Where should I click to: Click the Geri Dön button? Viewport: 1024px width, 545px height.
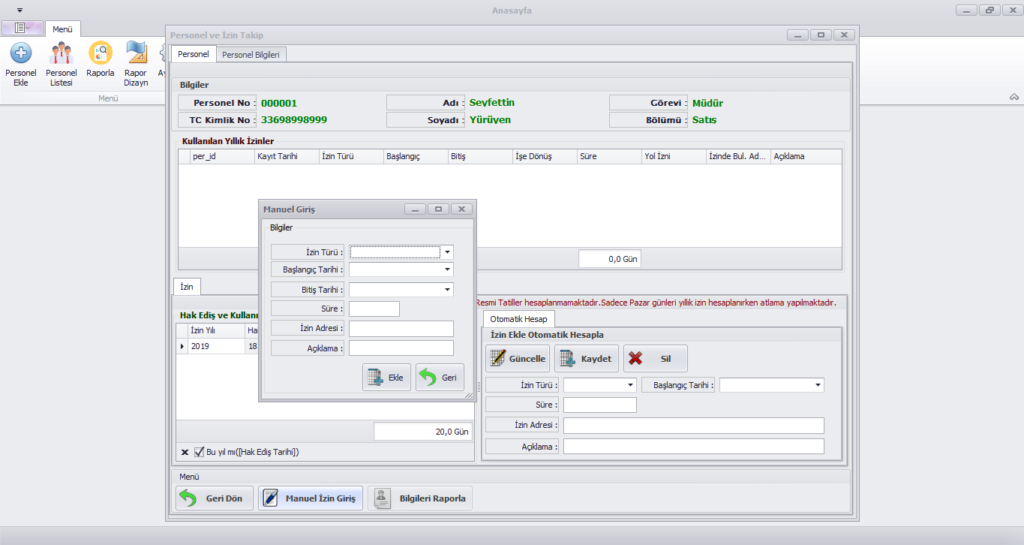pos(214,498)
